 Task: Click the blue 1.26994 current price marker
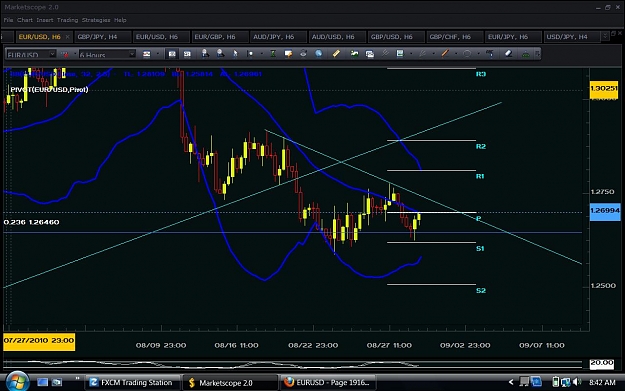pos(605,211)
